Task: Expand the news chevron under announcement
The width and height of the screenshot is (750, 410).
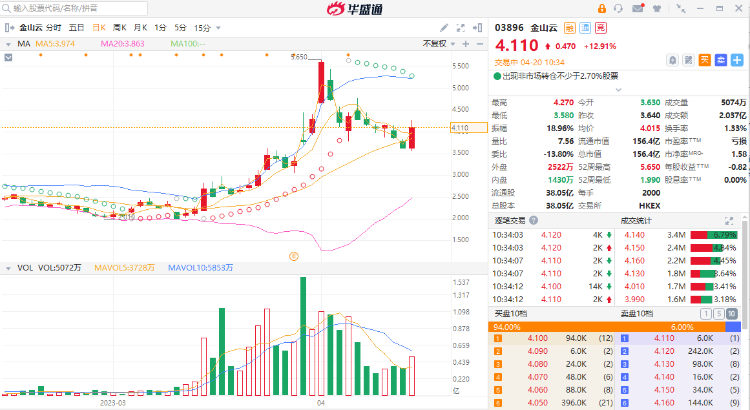Action: pos(618,89)
